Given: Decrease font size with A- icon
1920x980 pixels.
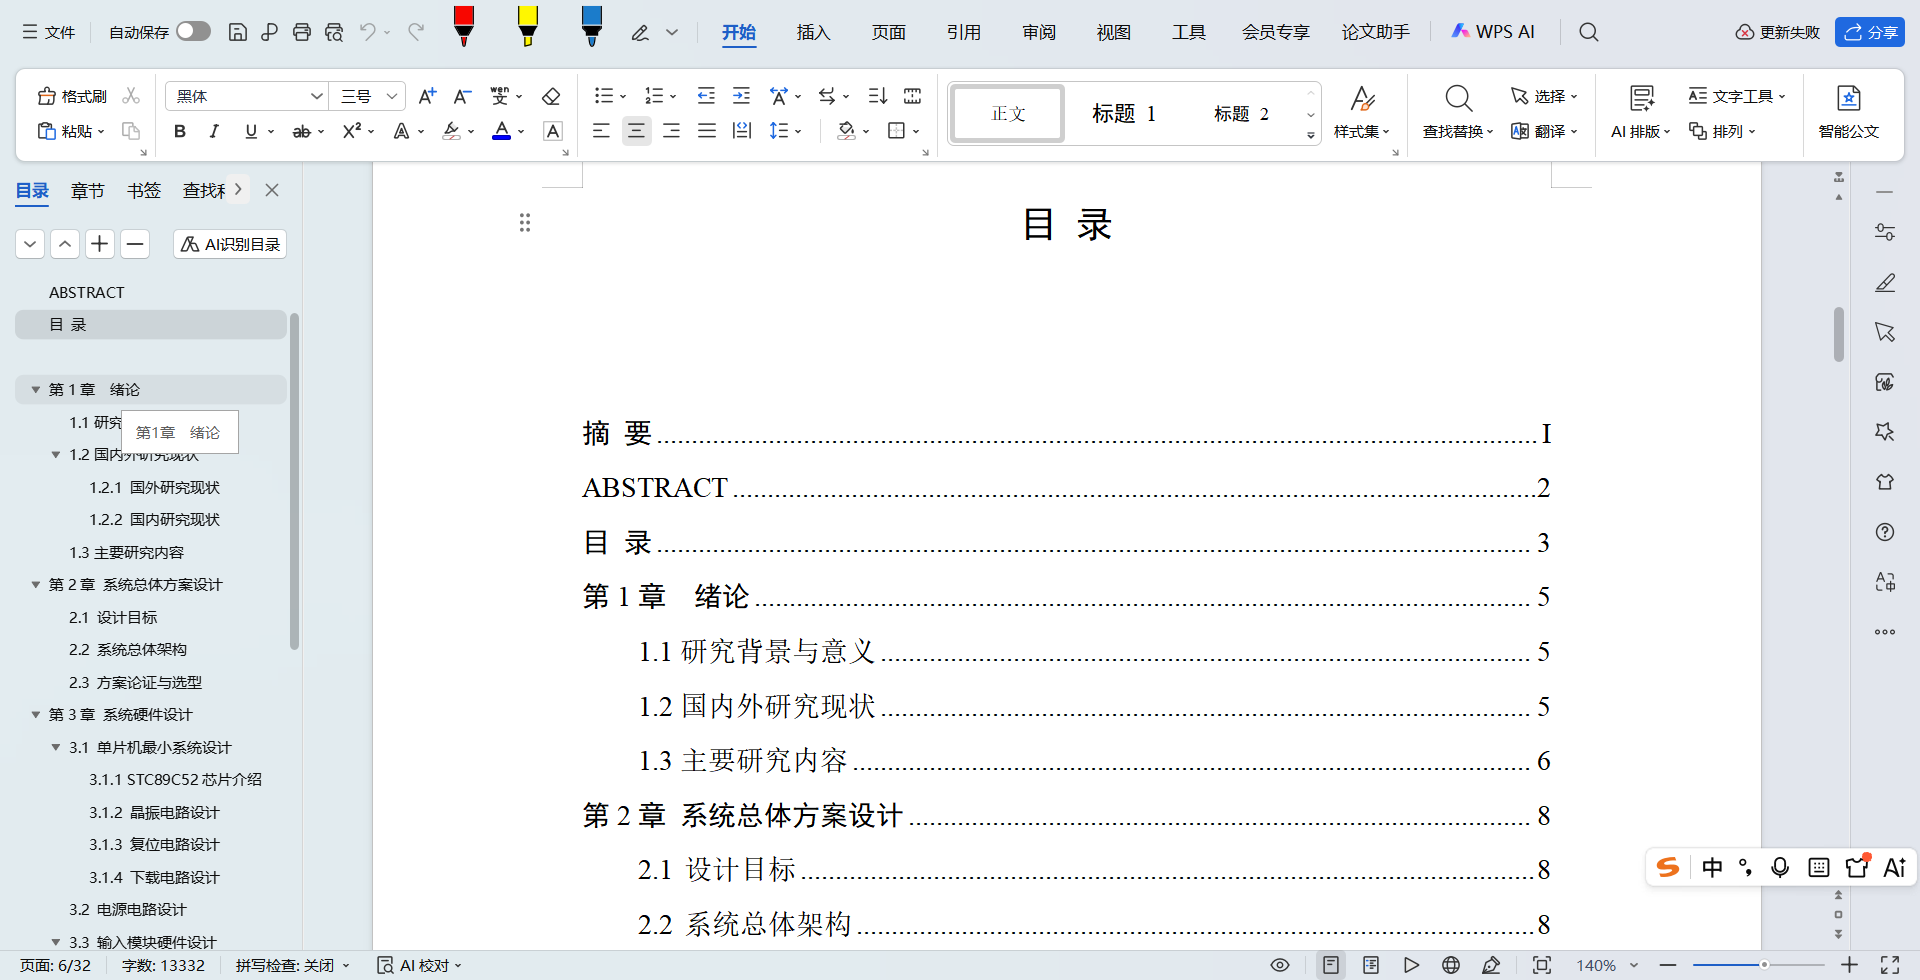Looking at the screenshot, I should (462, 96).
